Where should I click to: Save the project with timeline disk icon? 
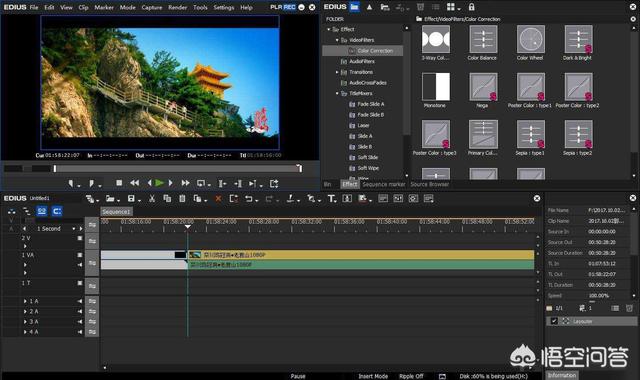(131, 198)
